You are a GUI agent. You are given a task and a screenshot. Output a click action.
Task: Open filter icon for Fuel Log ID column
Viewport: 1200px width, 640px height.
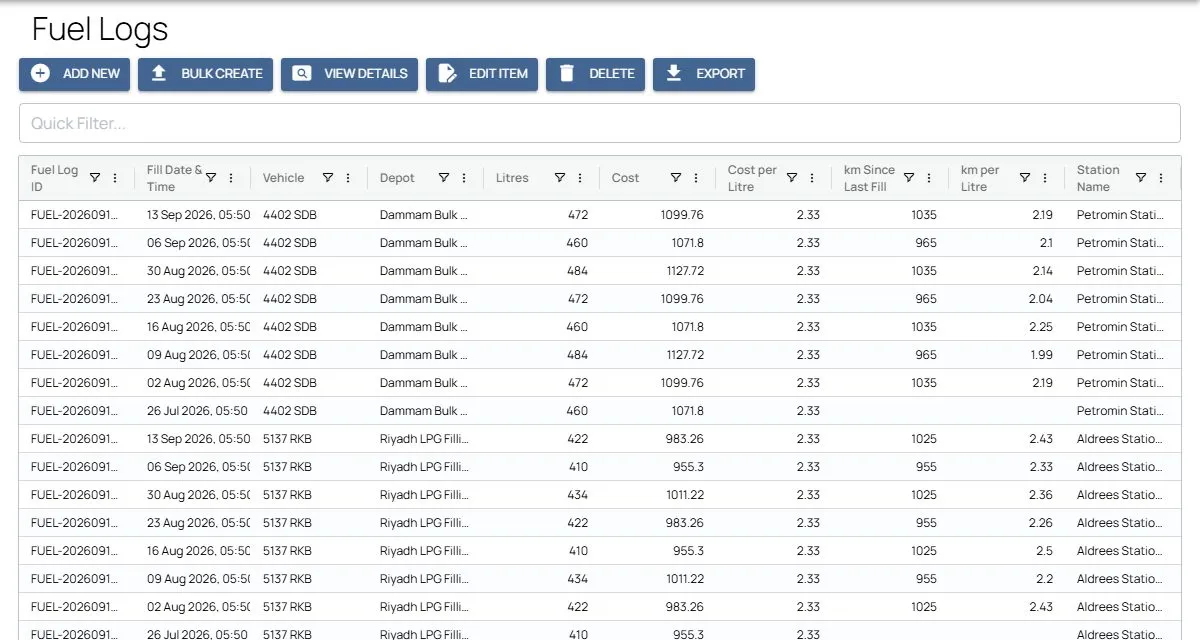tap(95, 178)
